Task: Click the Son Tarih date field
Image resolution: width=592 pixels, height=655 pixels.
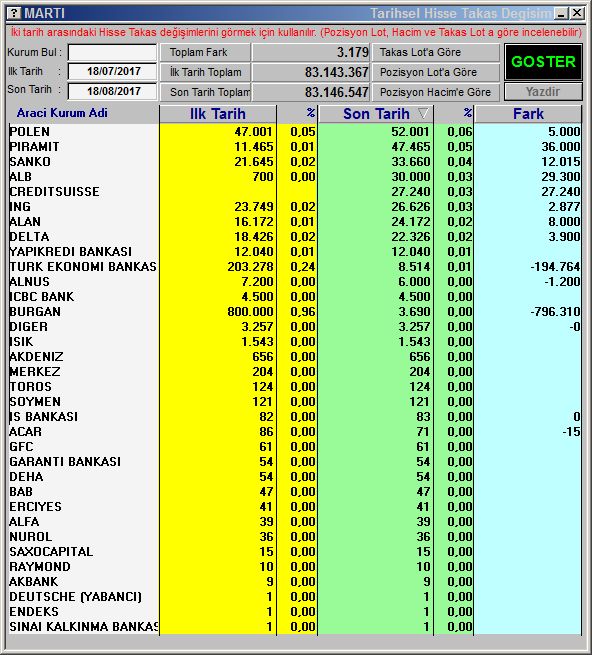Action: [x=112, y=91]
